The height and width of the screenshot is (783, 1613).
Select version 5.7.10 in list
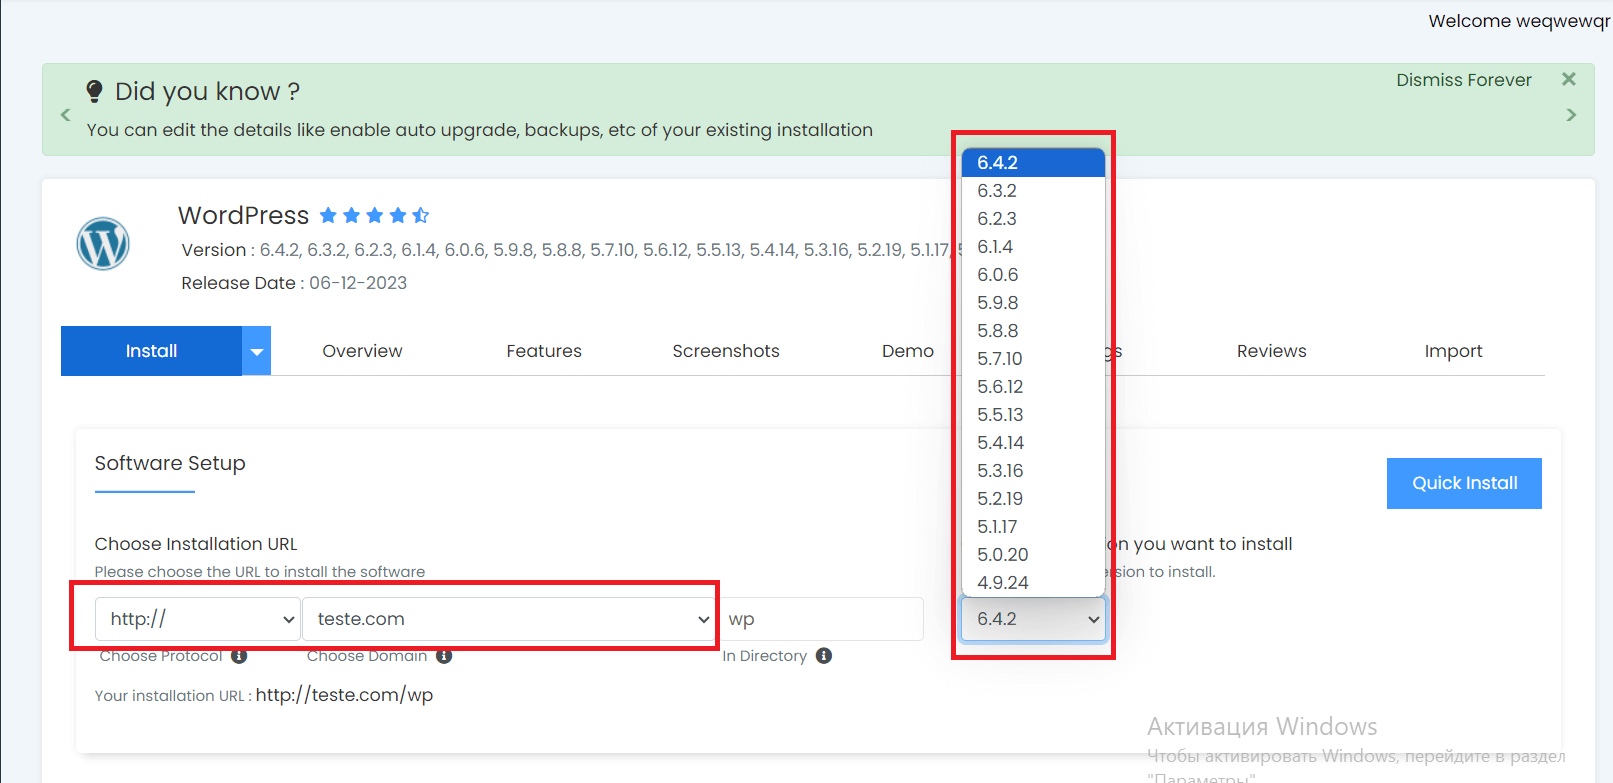coord(1033,359)
